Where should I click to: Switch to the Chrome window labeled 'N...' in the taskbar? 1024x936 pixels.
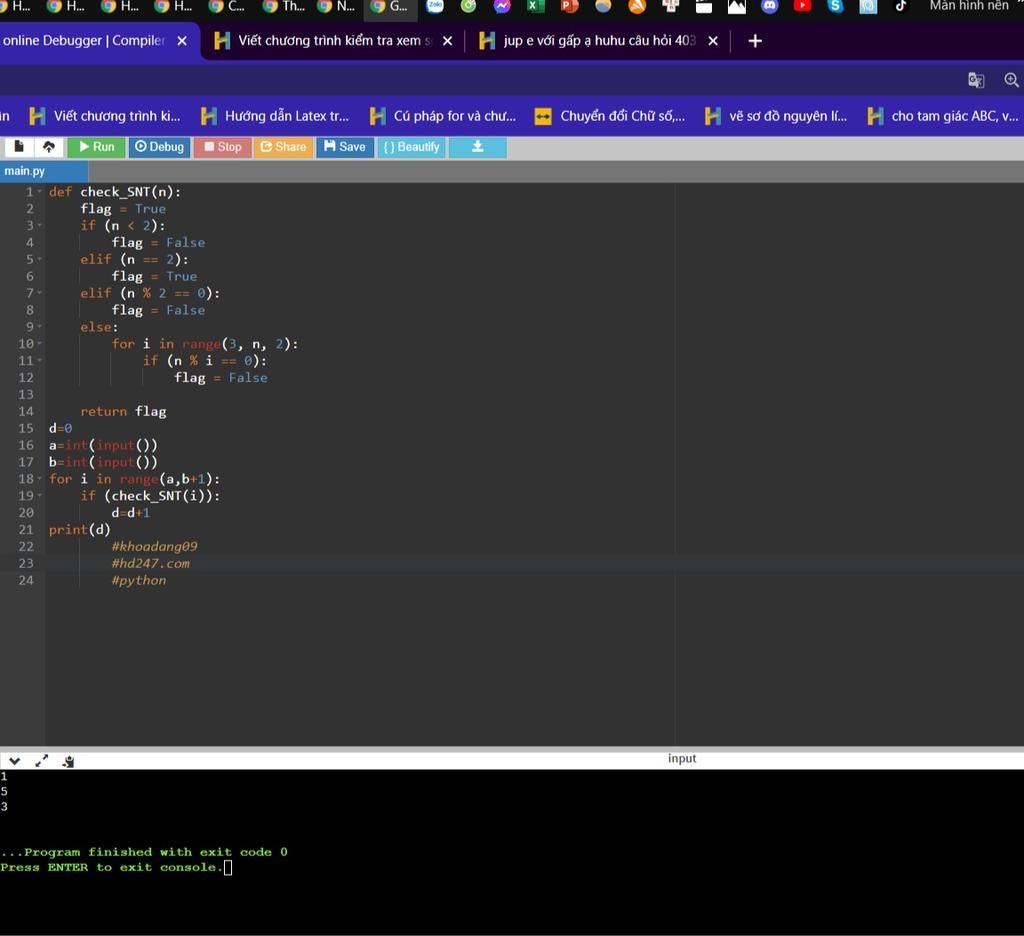pos(336,6)
